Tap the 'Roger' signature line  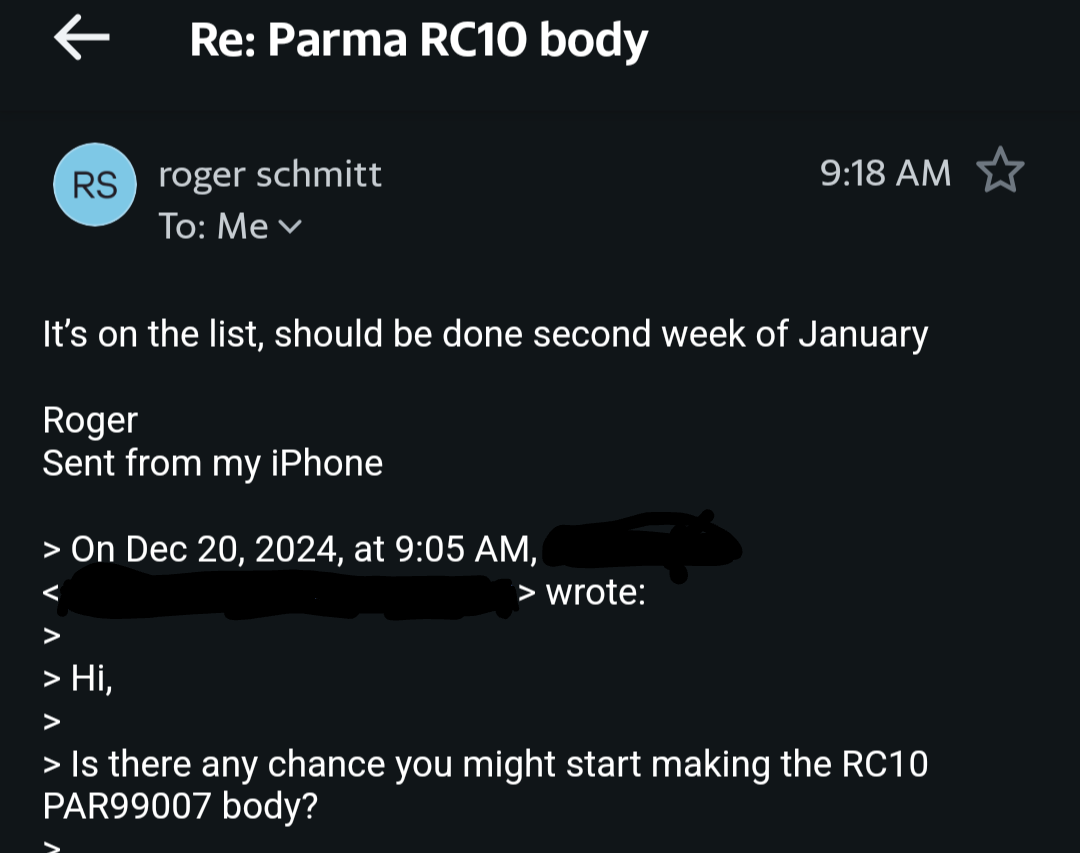[90, 420]
